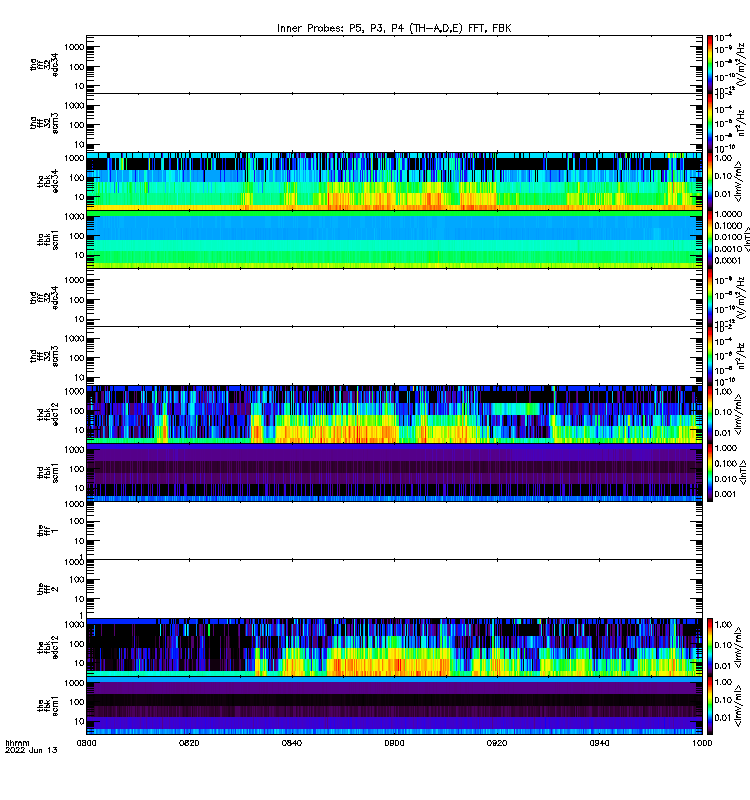Screen dimensions: 750x800
Task: Click the thd fbk scm1 color bar
Action: tap(710, 472)
